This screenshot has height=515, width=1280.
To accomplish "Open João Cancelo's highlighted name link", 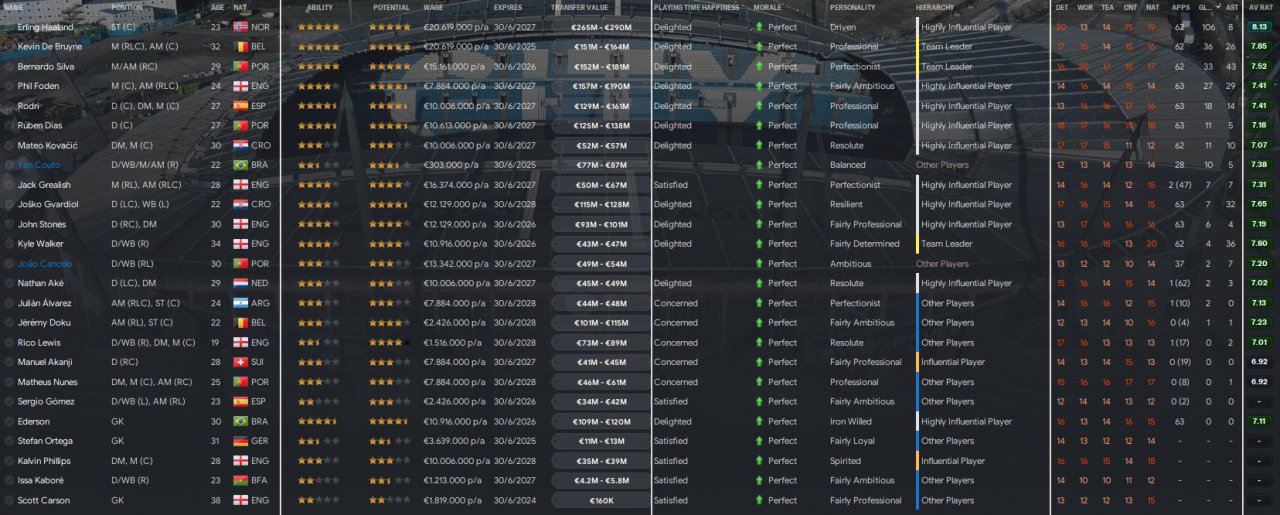I will click(x=45, y=264).
